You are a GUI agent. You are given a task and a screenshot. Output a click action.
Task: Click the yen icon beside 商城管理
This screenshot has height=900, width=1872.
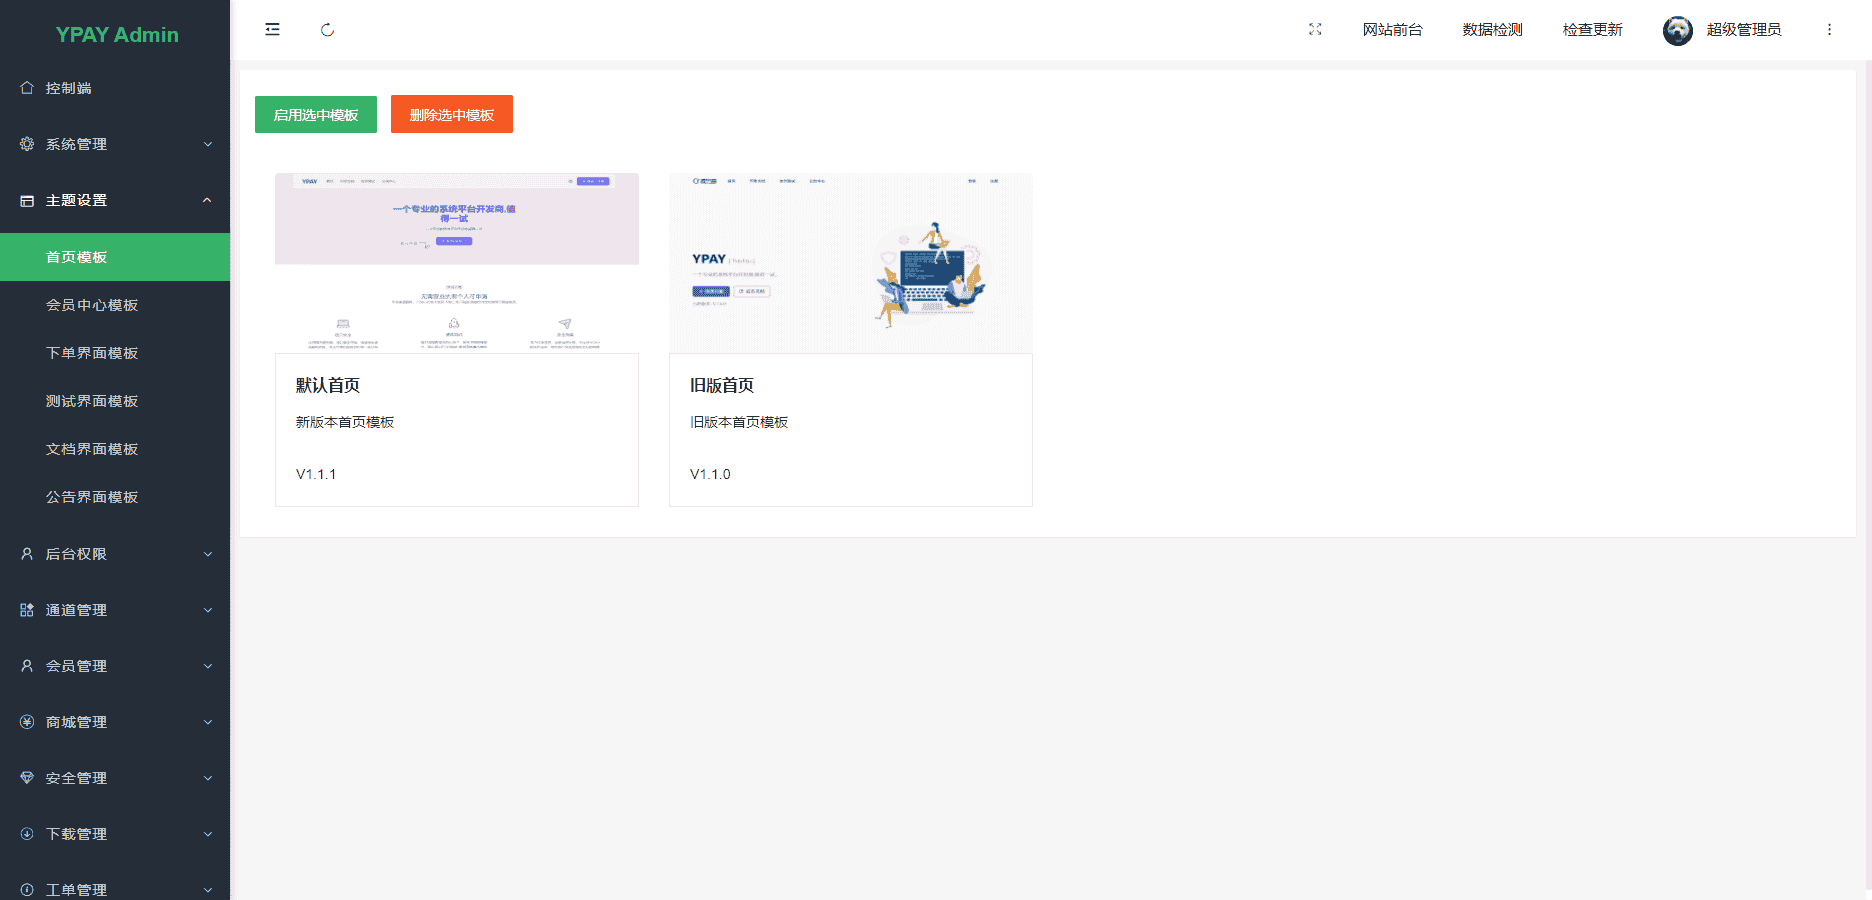pyautogui.click(x=27, y=722)
